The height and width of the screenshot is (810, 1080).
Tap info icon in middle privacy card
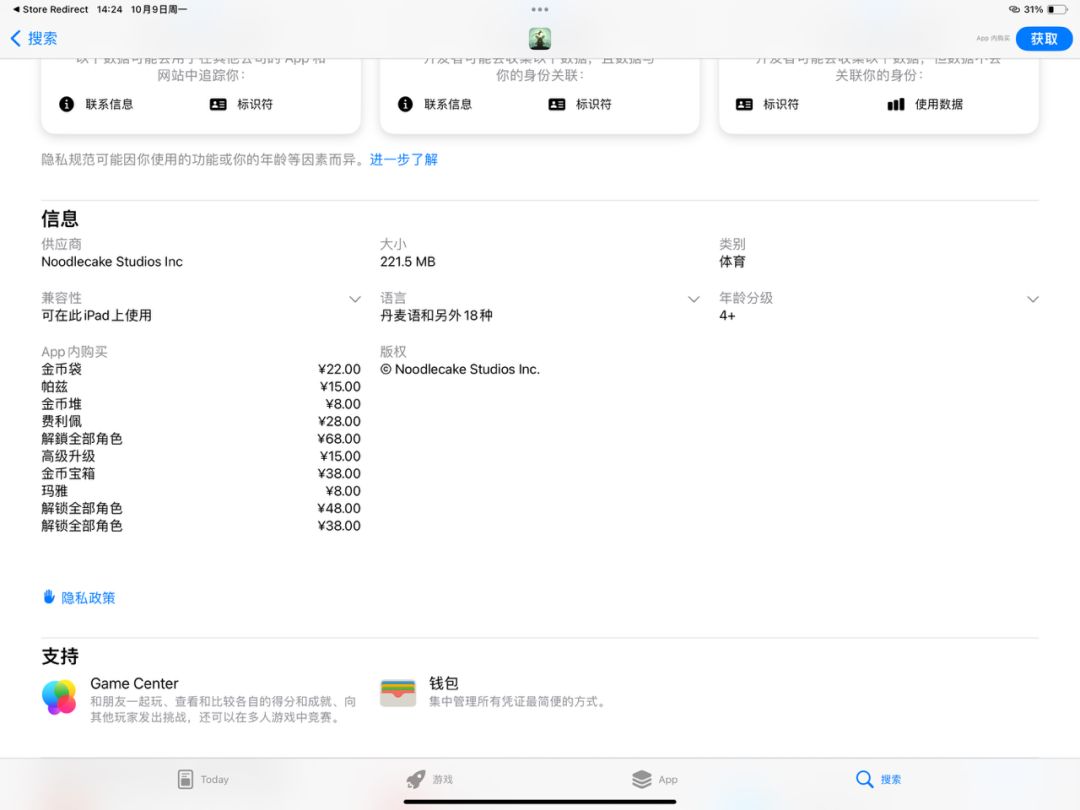(x=406, y=104)
